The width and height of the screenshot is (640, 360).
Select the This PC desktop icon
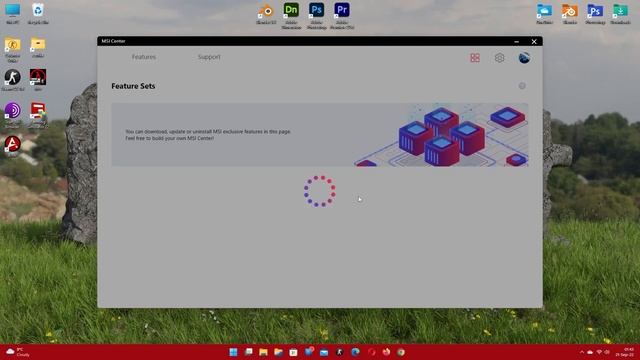click(x=13, y=13)
